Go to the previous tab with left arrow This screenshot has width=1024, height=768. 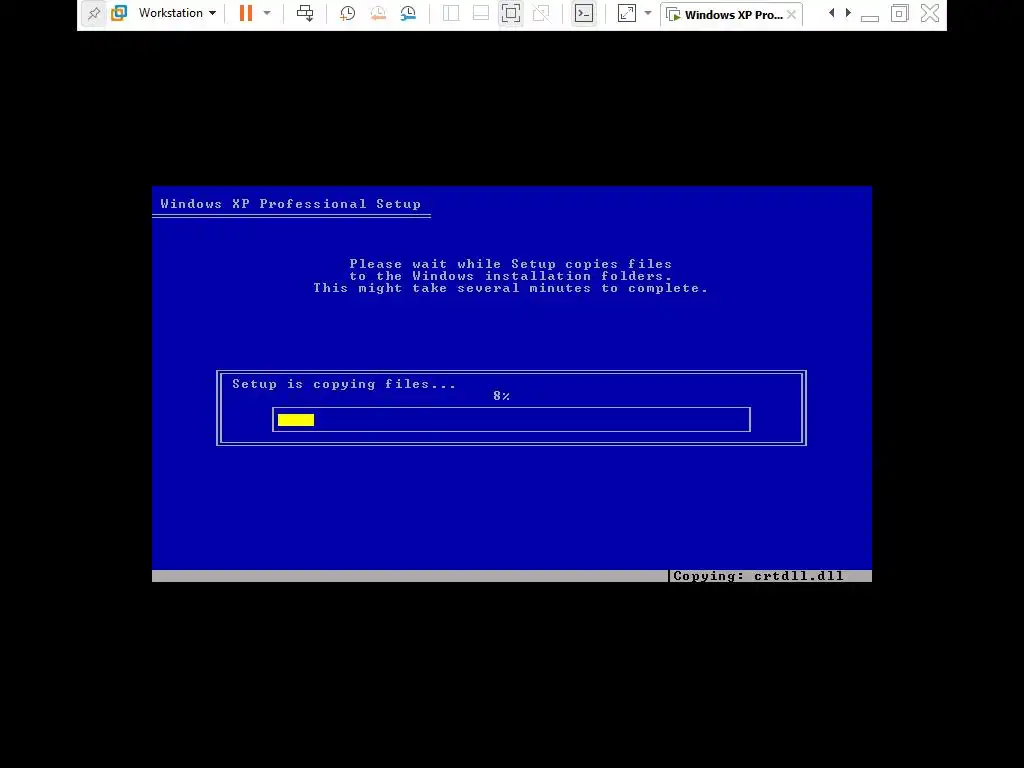click(831, 13)
